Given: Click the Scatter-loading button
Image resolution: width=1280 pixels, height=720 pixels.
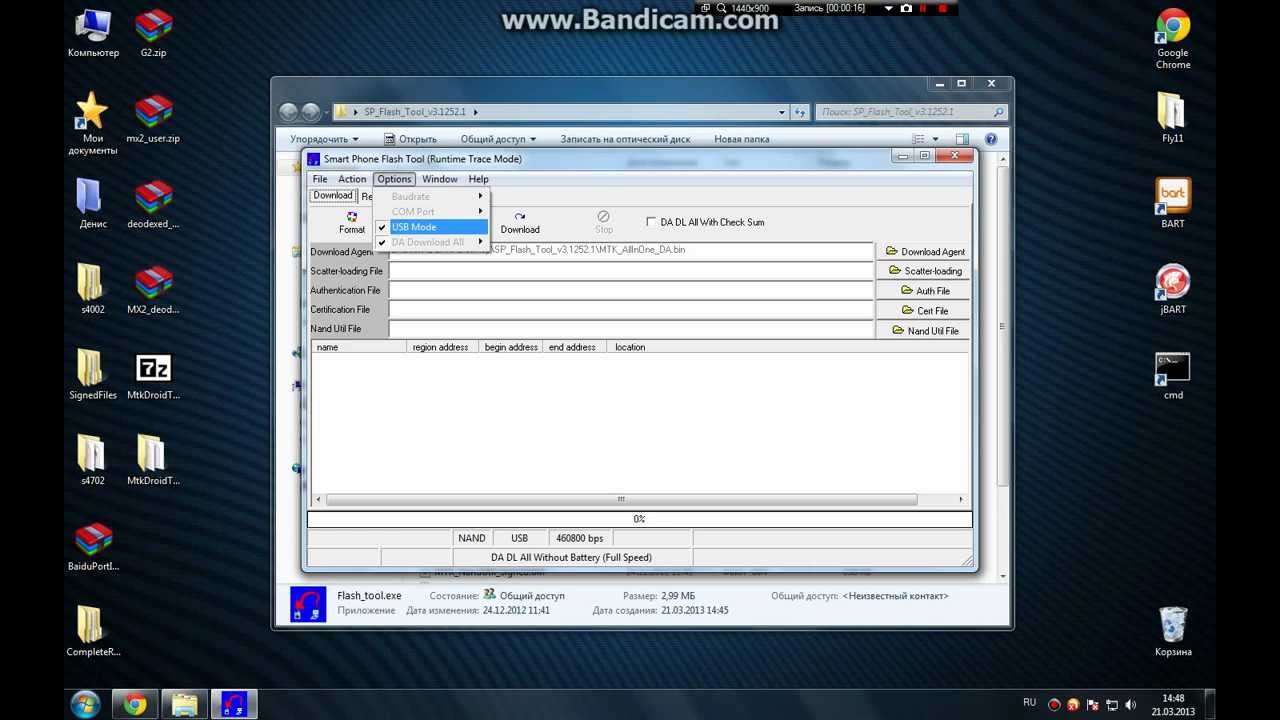Looking at the screenshot, I should tap(925, 271).
